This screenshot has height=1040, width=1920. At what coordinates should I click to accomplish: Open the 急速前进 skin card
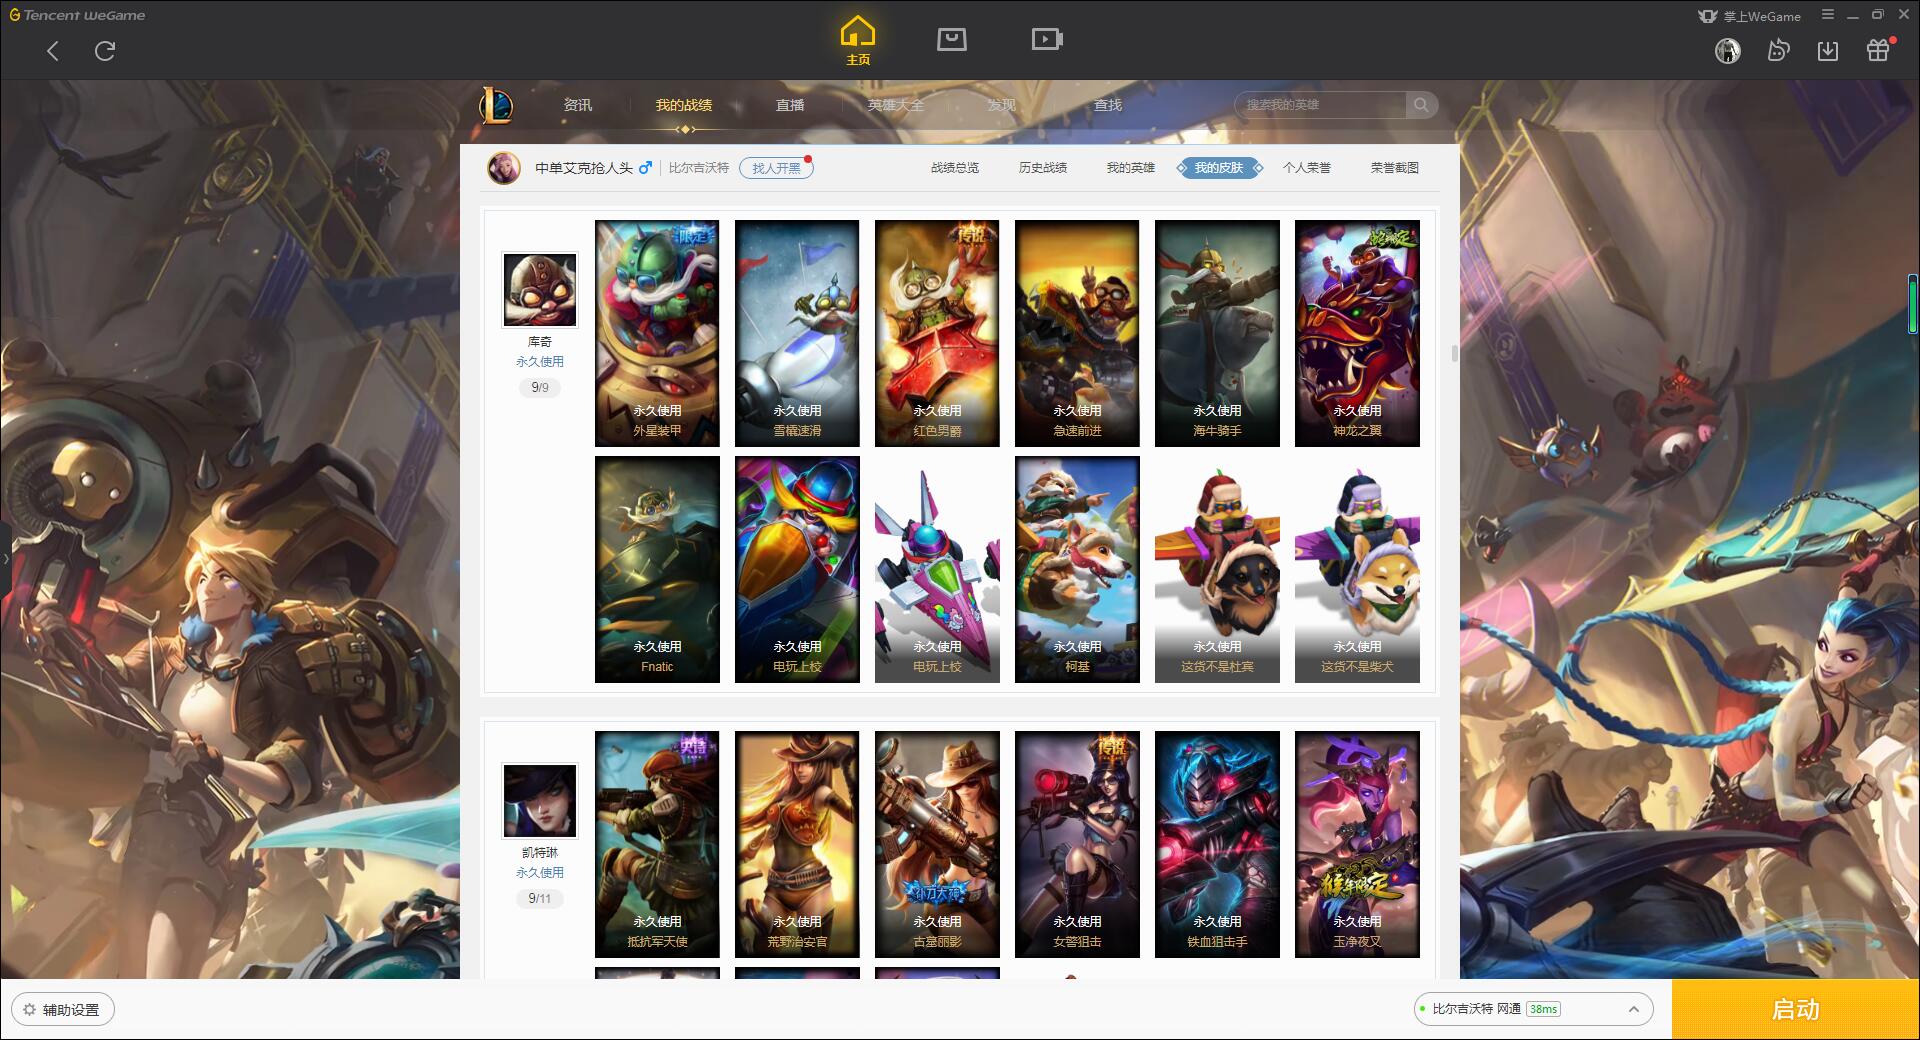(x=1077, y=333)
